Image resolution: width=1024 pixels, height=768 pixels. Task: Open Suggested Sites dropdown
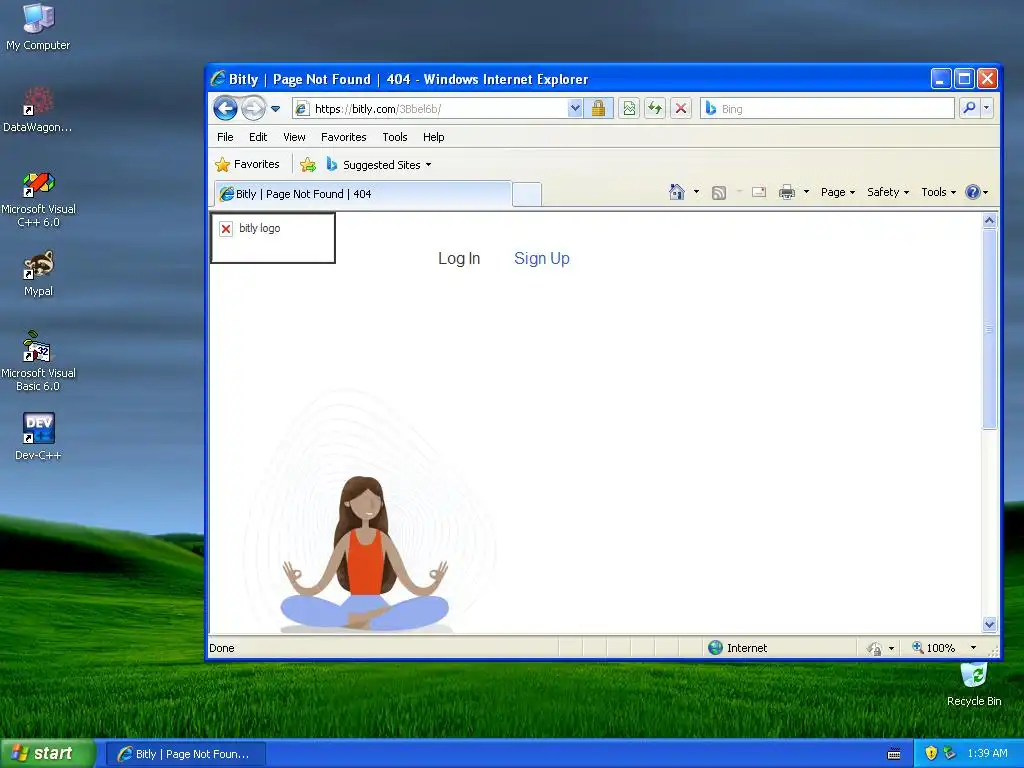click(x=379, y=165)
